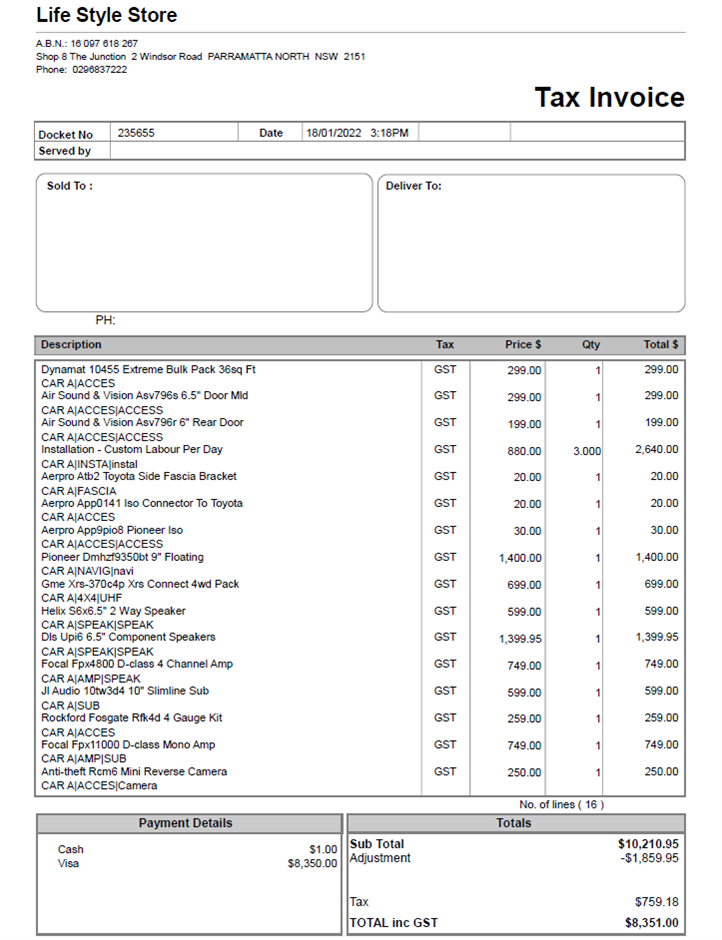This screenshot has width=722, height=940.
Task: Click the empty Served by field
Action: click(x=396, y=151)
